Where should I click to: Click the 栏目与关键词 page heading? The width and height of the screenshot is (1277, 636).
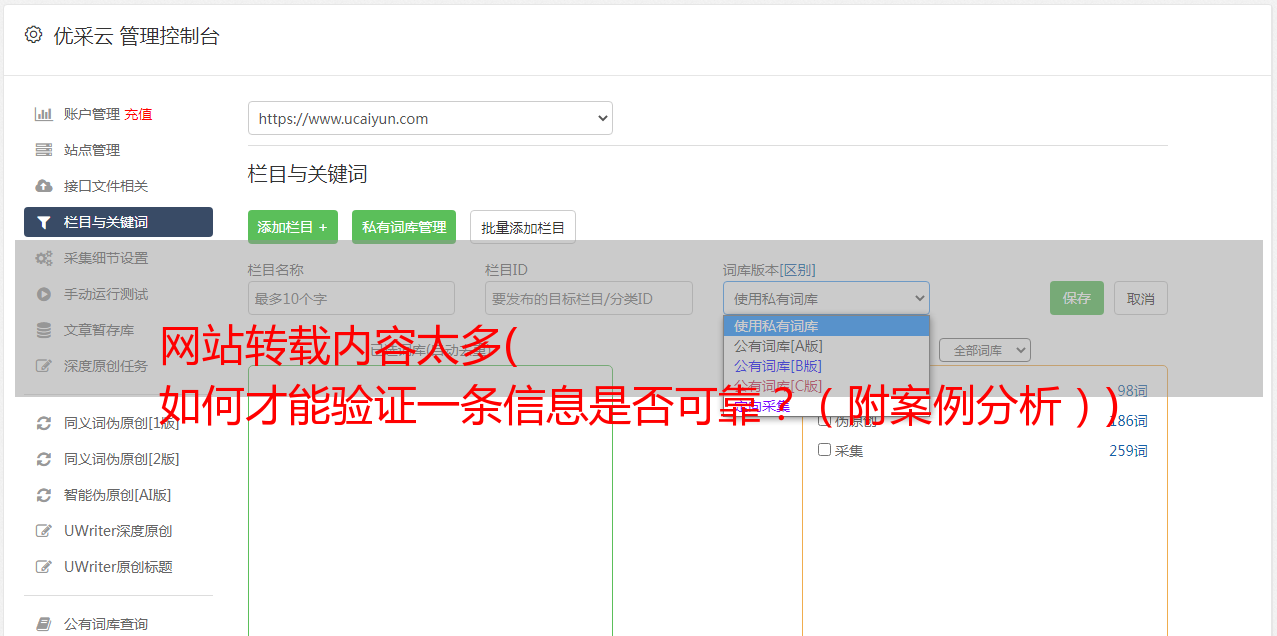308,174
